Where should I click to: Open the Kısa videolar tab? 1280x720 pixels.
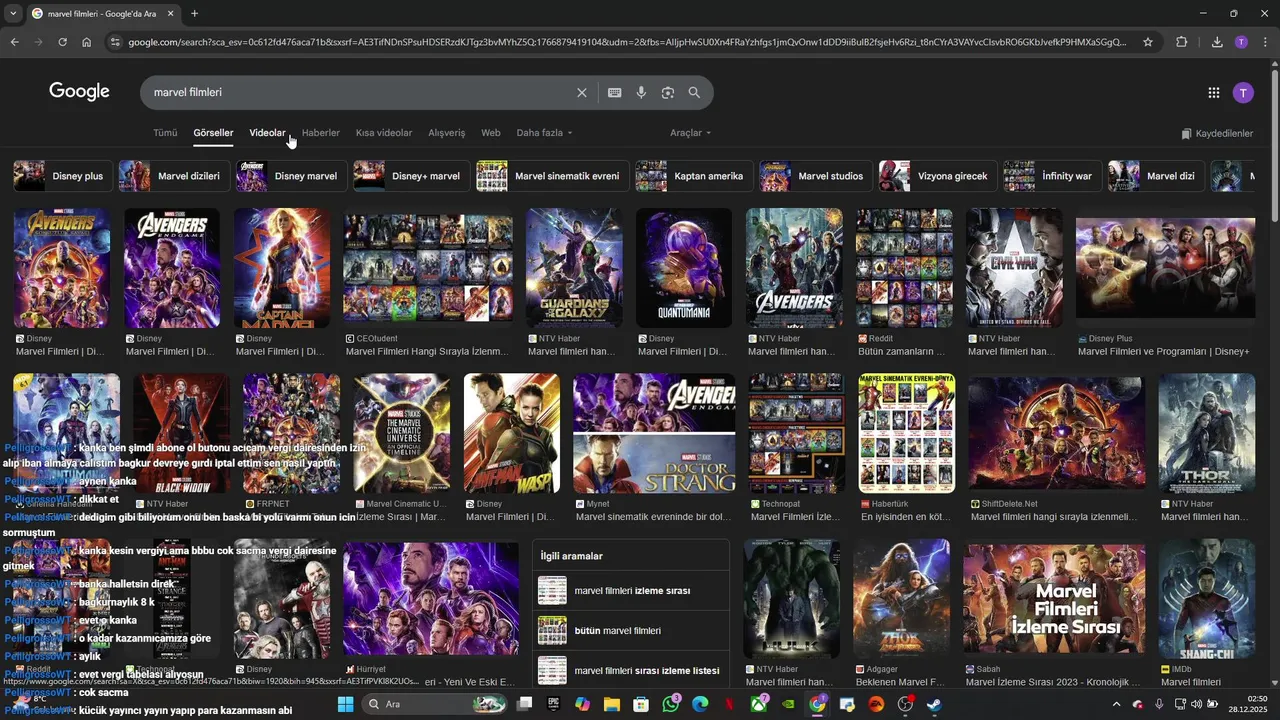[384, 133]
